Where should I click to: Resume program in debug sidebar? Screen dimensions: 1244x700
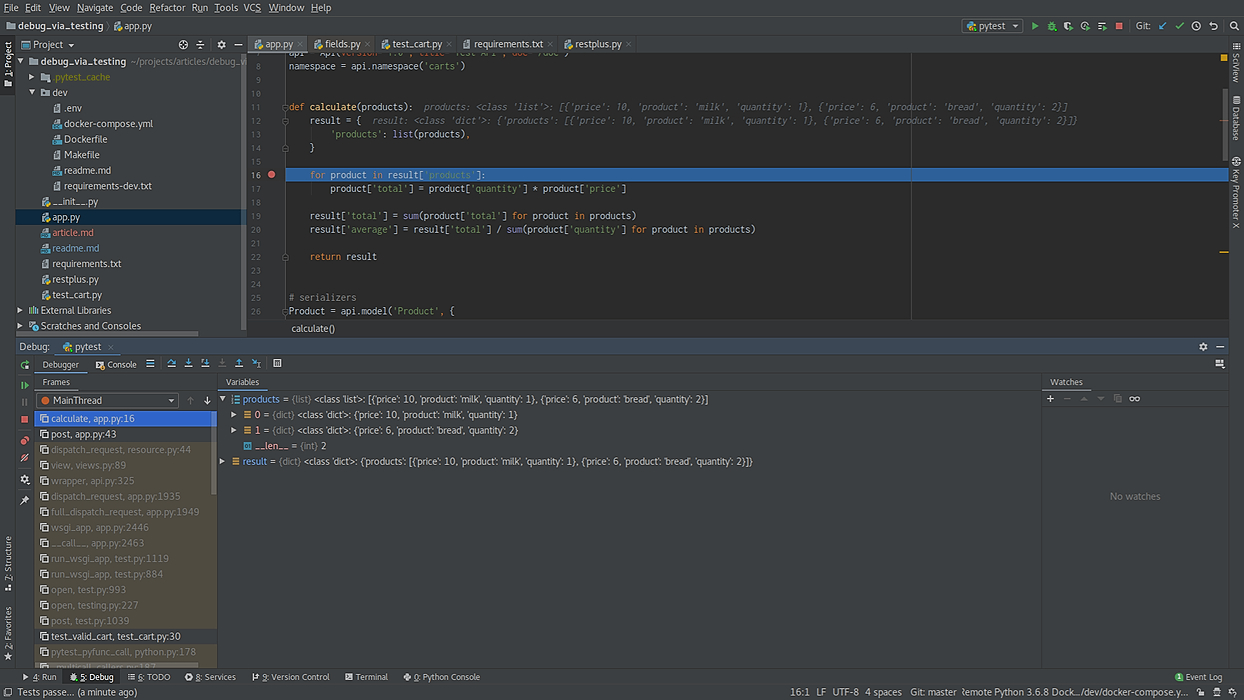click(x=25, y=385)
